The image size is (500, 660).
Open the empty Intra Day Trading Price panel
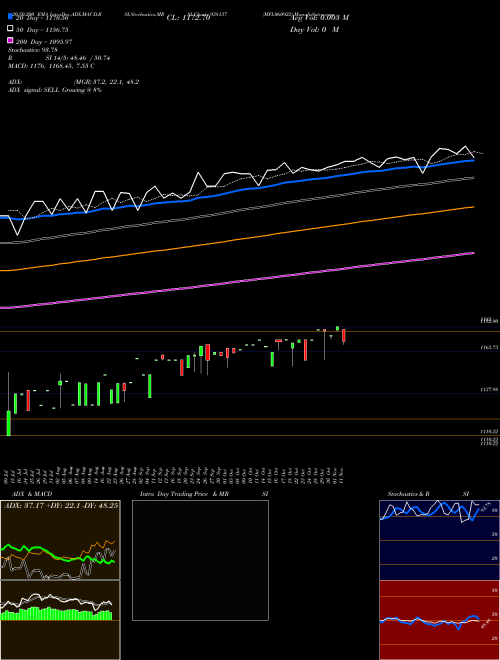click(x=200, y=560)
